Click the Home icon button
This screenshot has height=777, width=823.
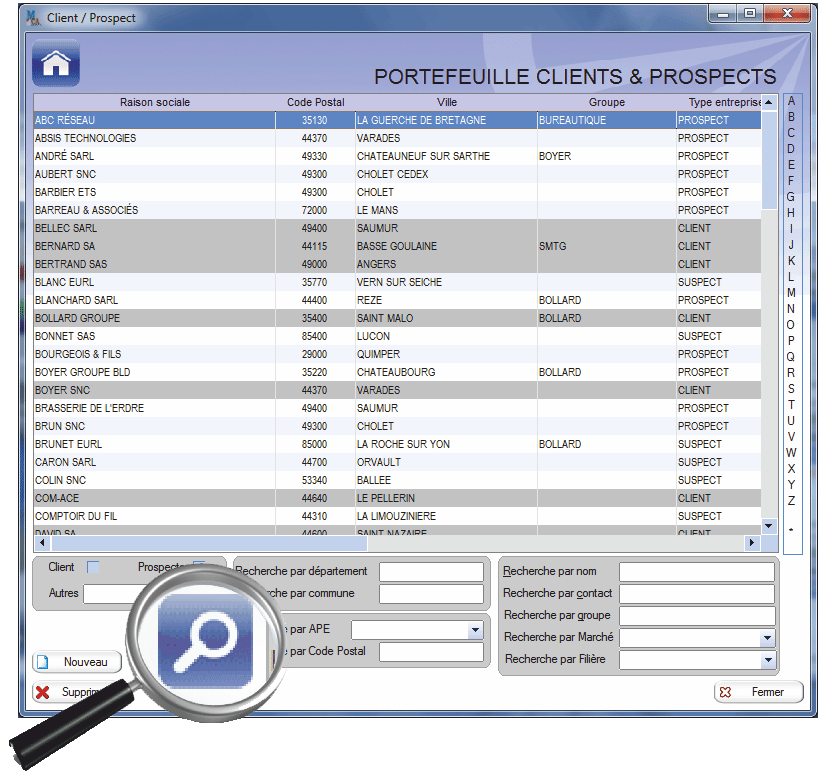pyautogui.click(x=56, y=63)
